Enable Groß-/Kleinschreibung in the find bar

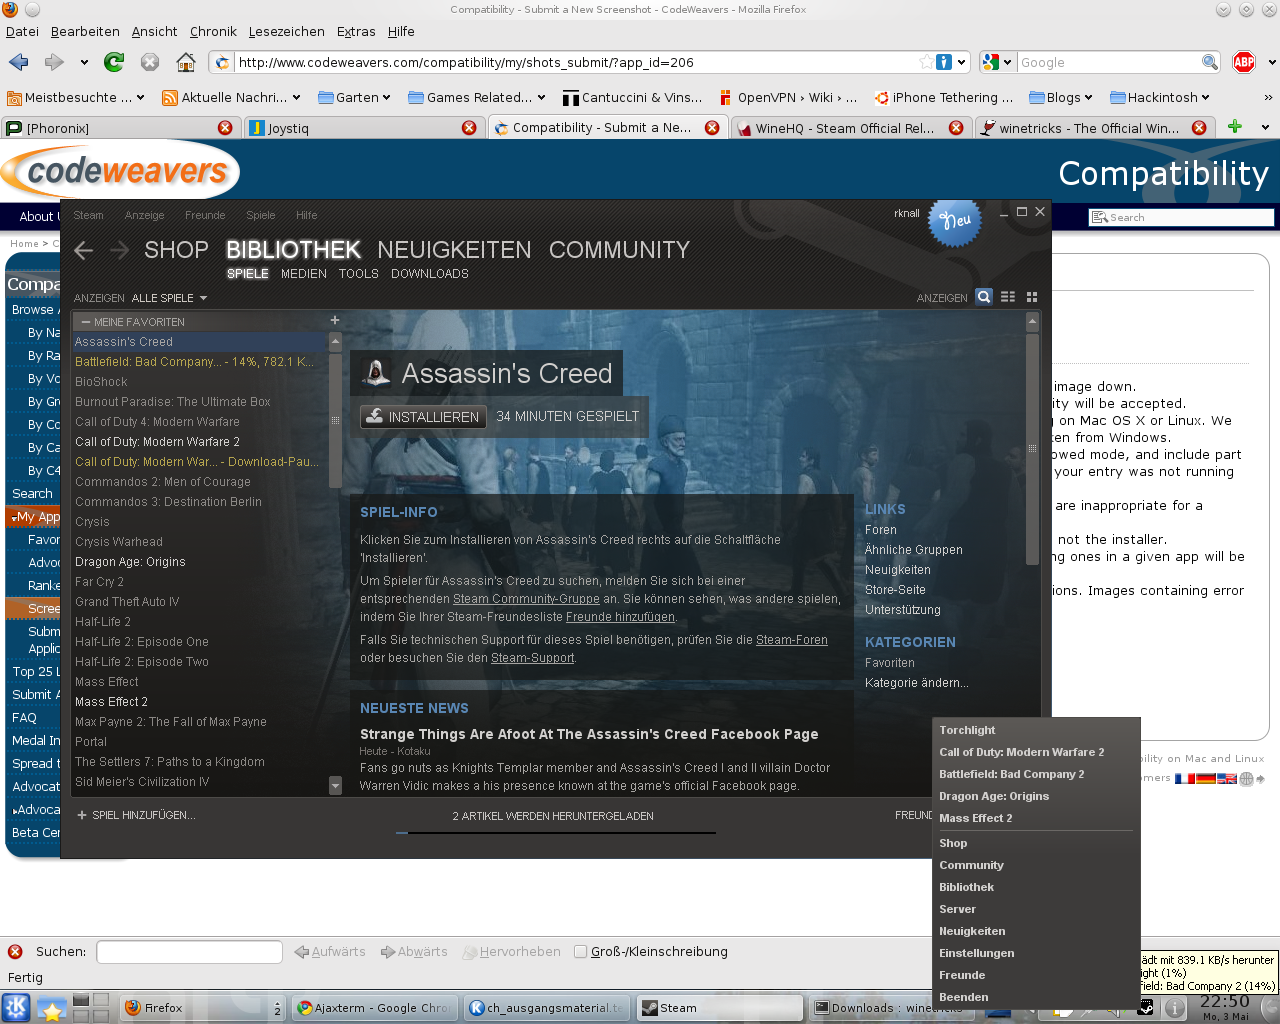point(580,951)
